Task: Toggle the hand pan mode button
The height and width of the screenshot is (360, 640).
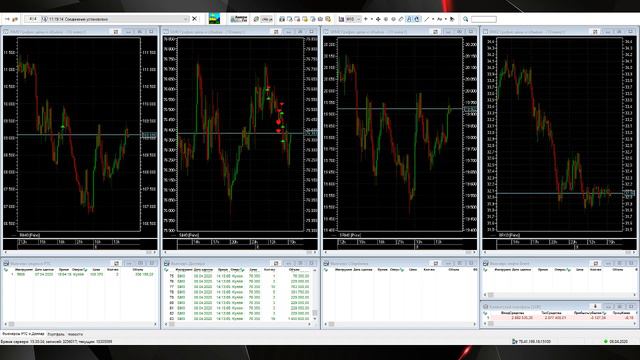Action: 417,19
